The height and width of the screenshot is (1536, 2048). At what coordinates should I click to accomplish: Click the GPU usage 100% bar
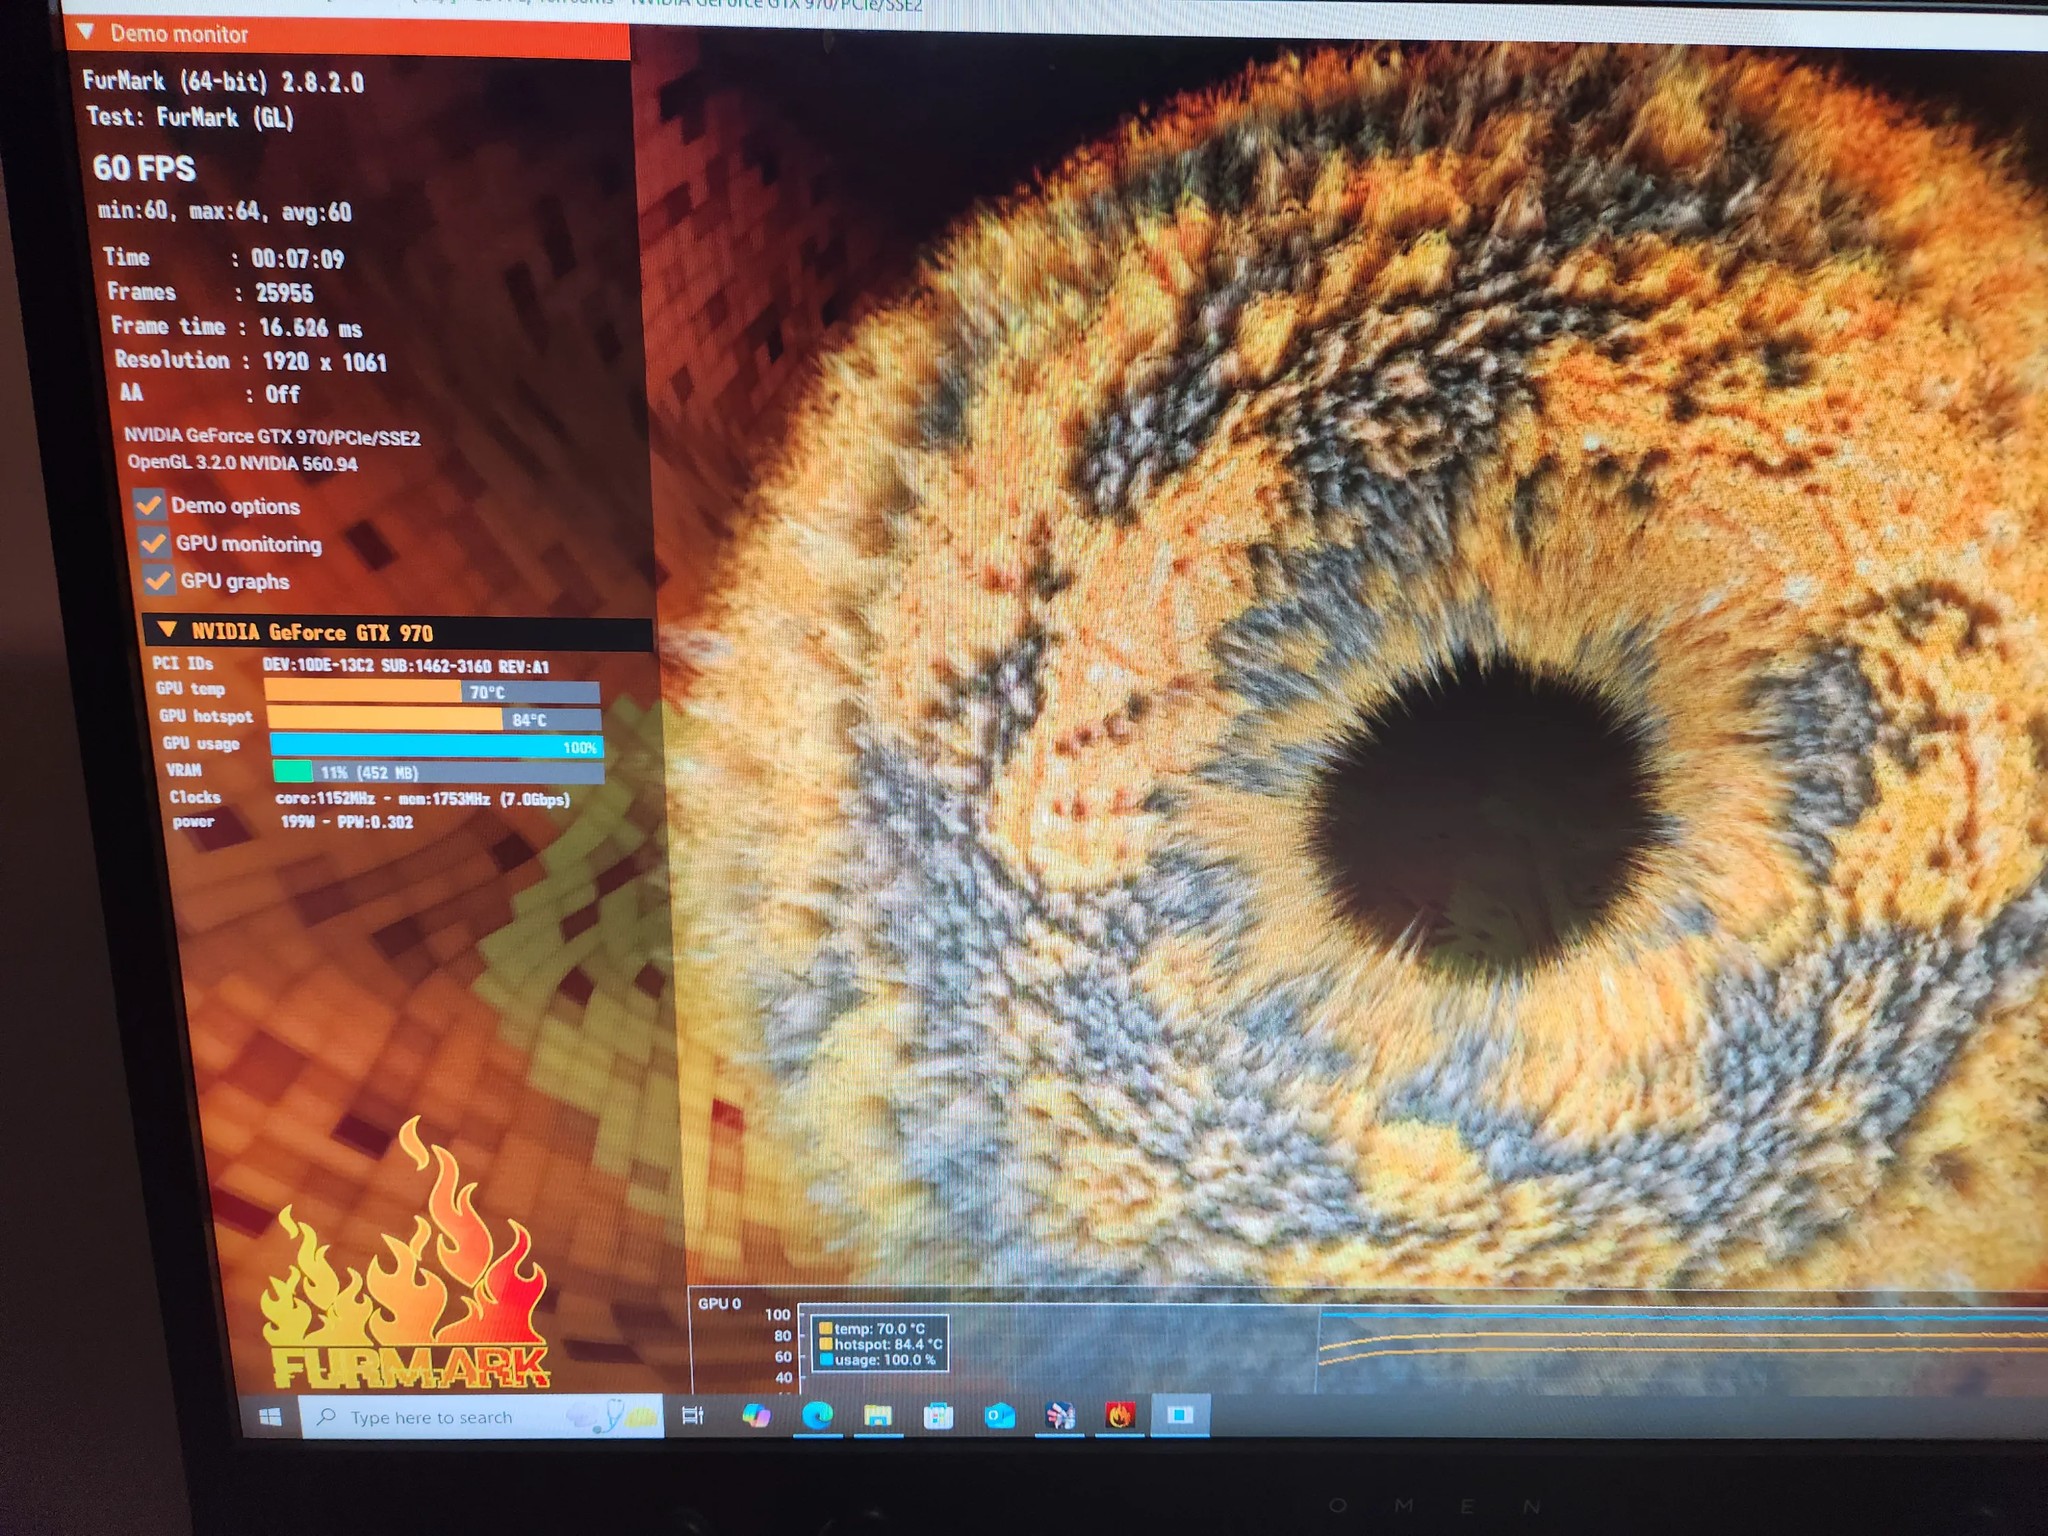[435, 745]
